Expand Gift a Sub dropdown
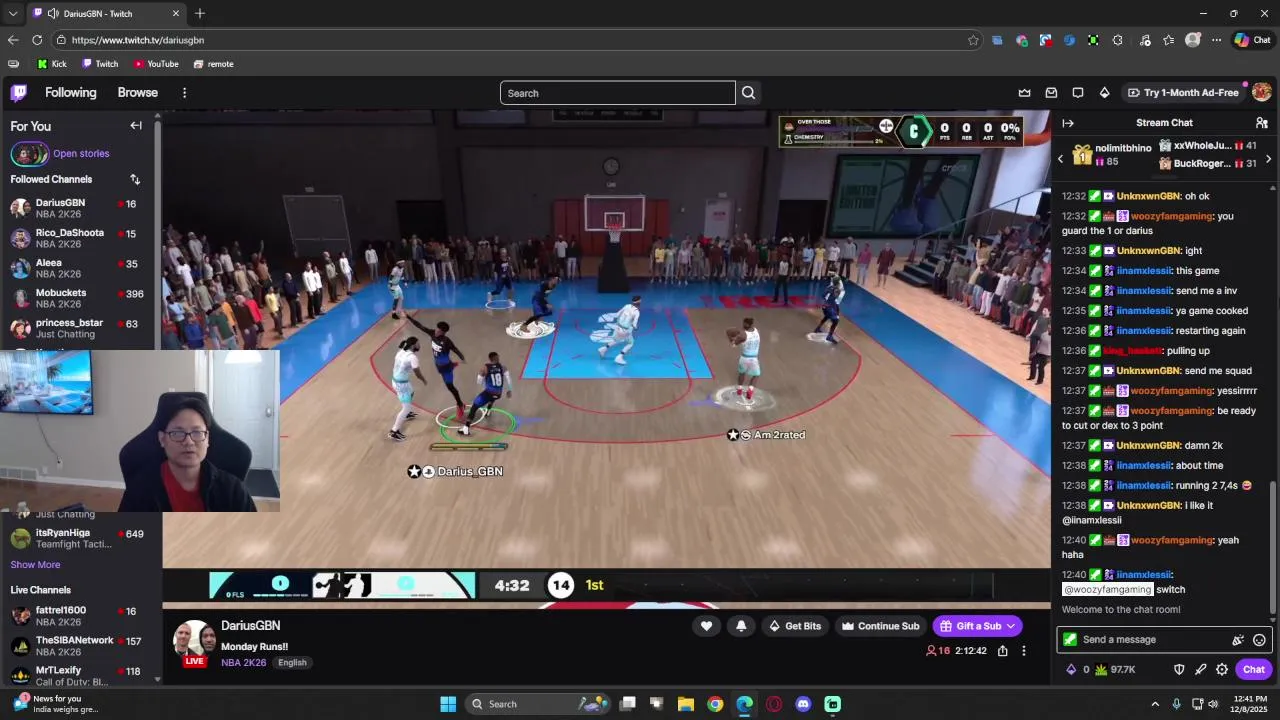Screen dimensions: 1280x720 click(1011, 626)
